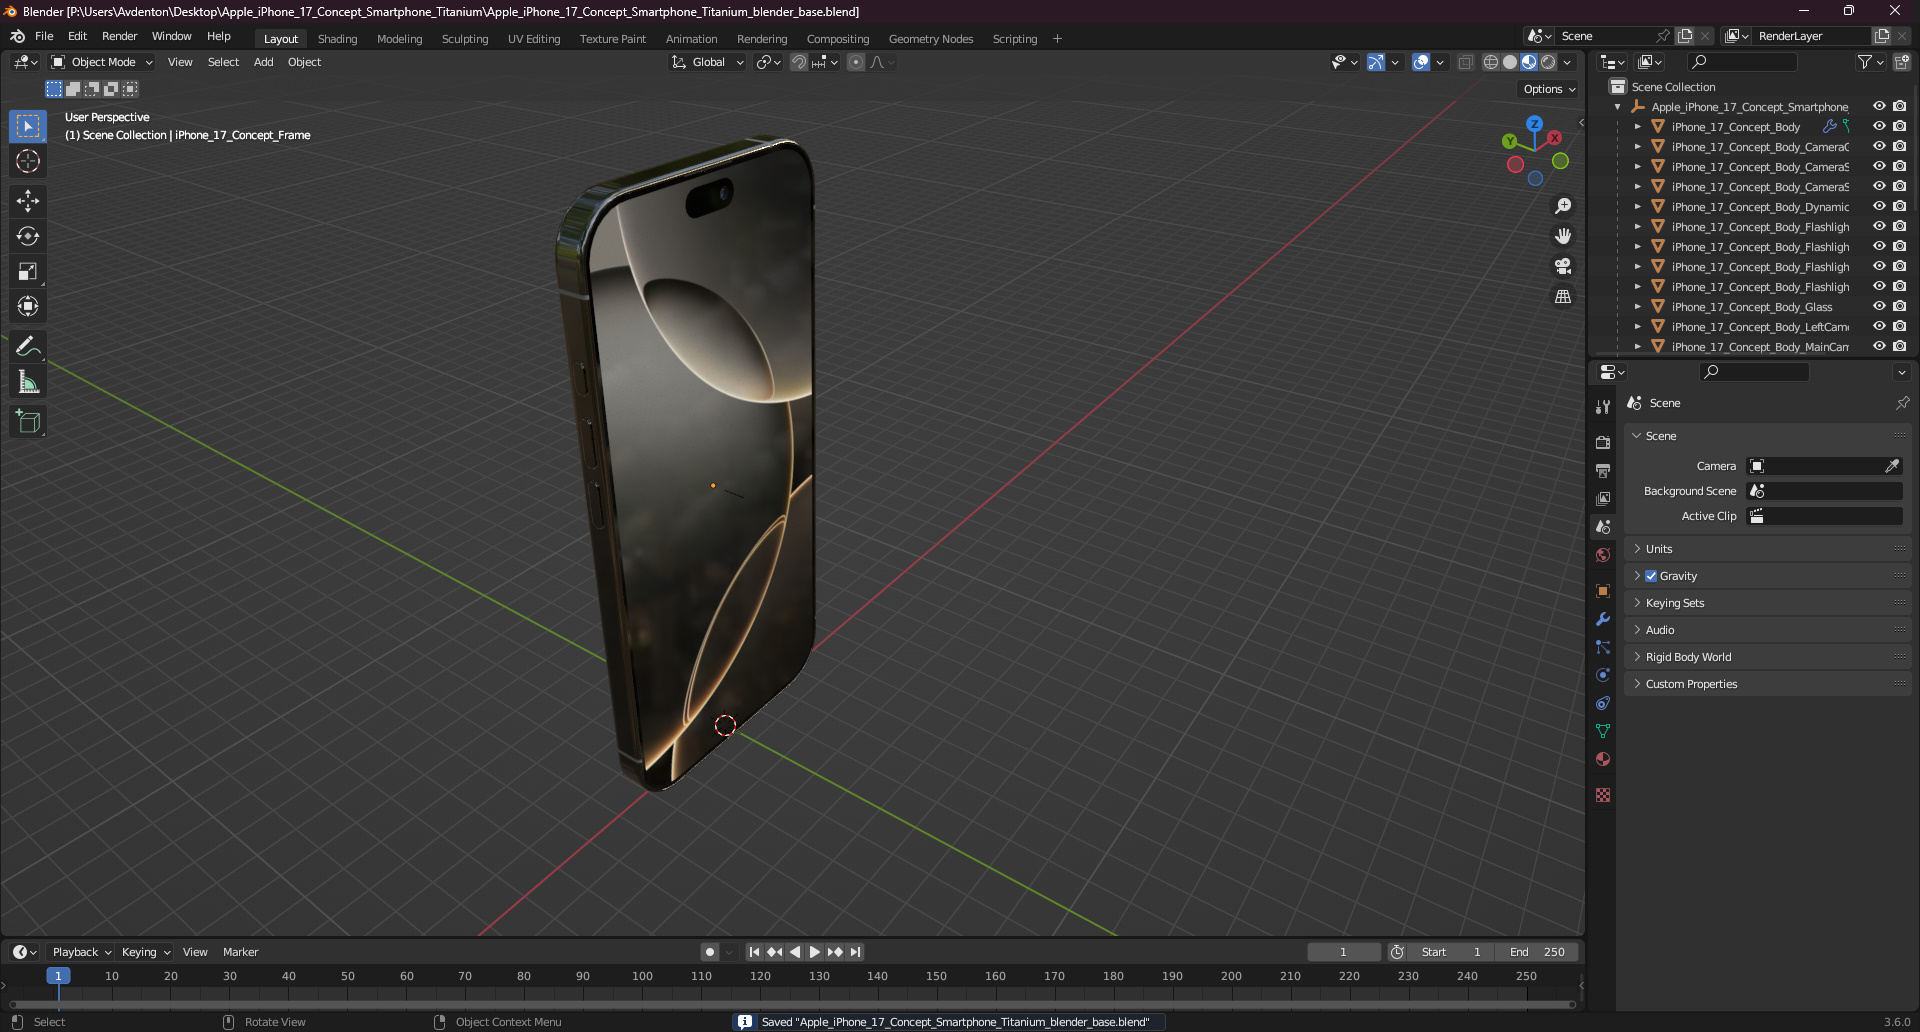Hide iPhone_17_Concept_Body_Glass eye icon
The width and height of the screenshot is (1920, 1032).
[x=1879, y=306]
